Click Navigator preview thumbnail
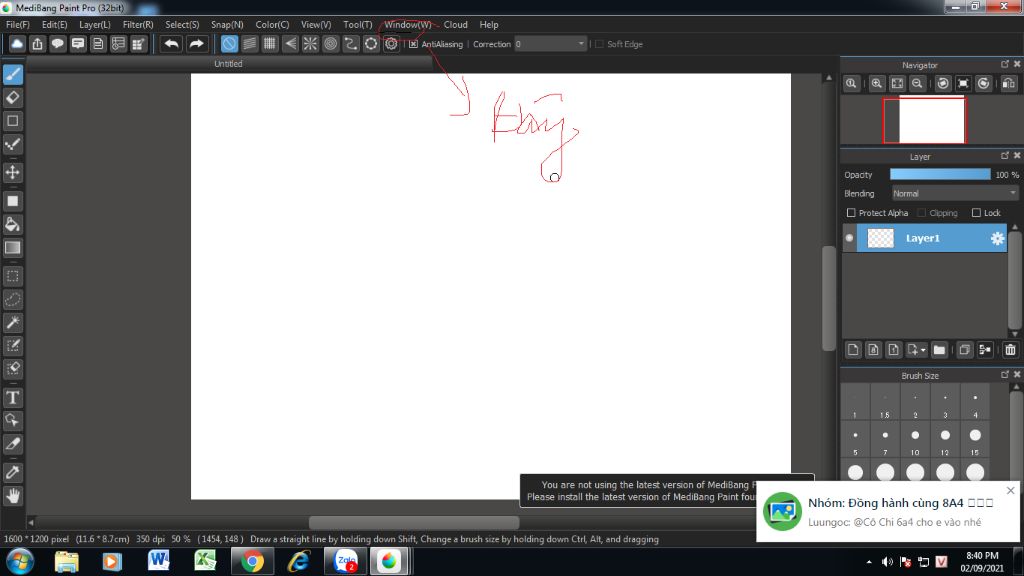1024x576 pixels. click(x=924, y=120)
